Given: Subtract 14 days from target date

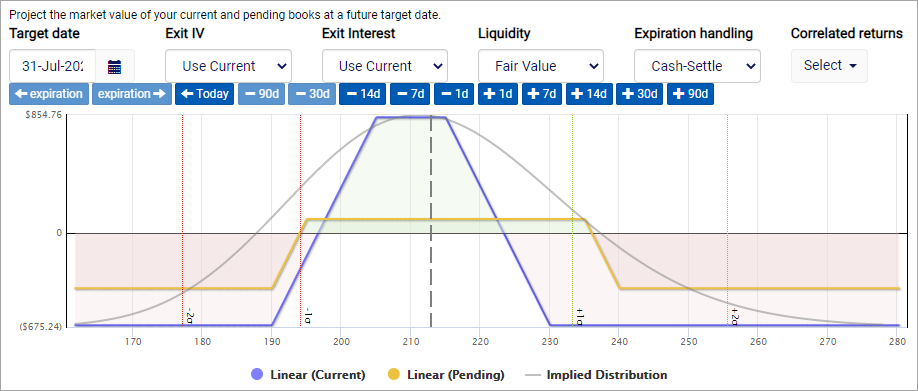Looking at the screenshot, I should pyautogui.click(x=362, y=94).
